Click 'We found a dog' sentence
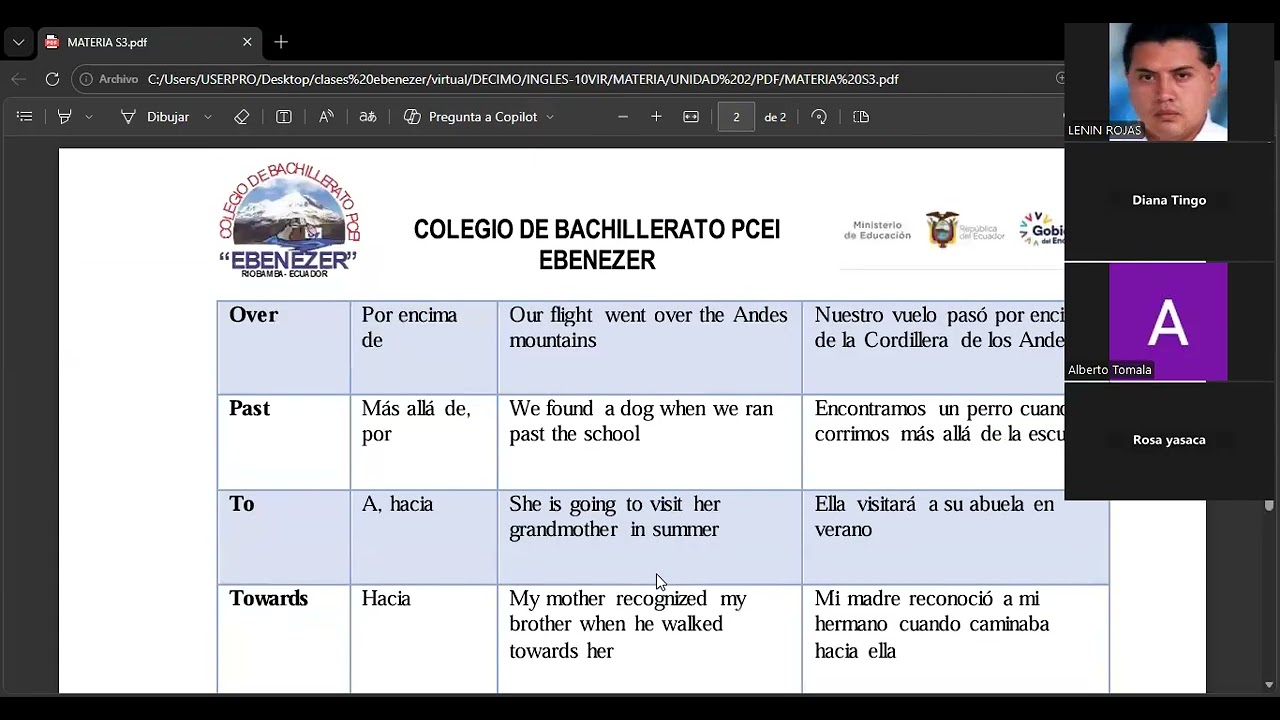 point(641,421)
